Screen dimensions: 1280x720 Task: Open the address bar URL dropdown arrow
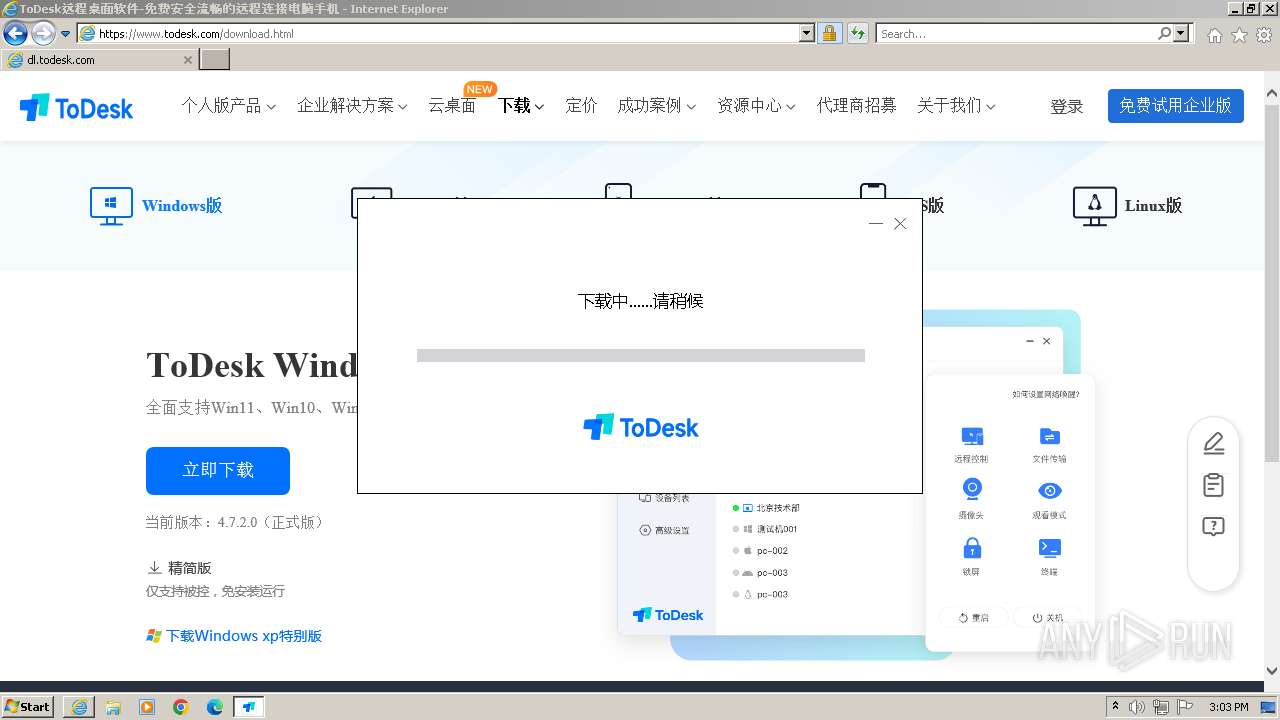pos(807,33)
